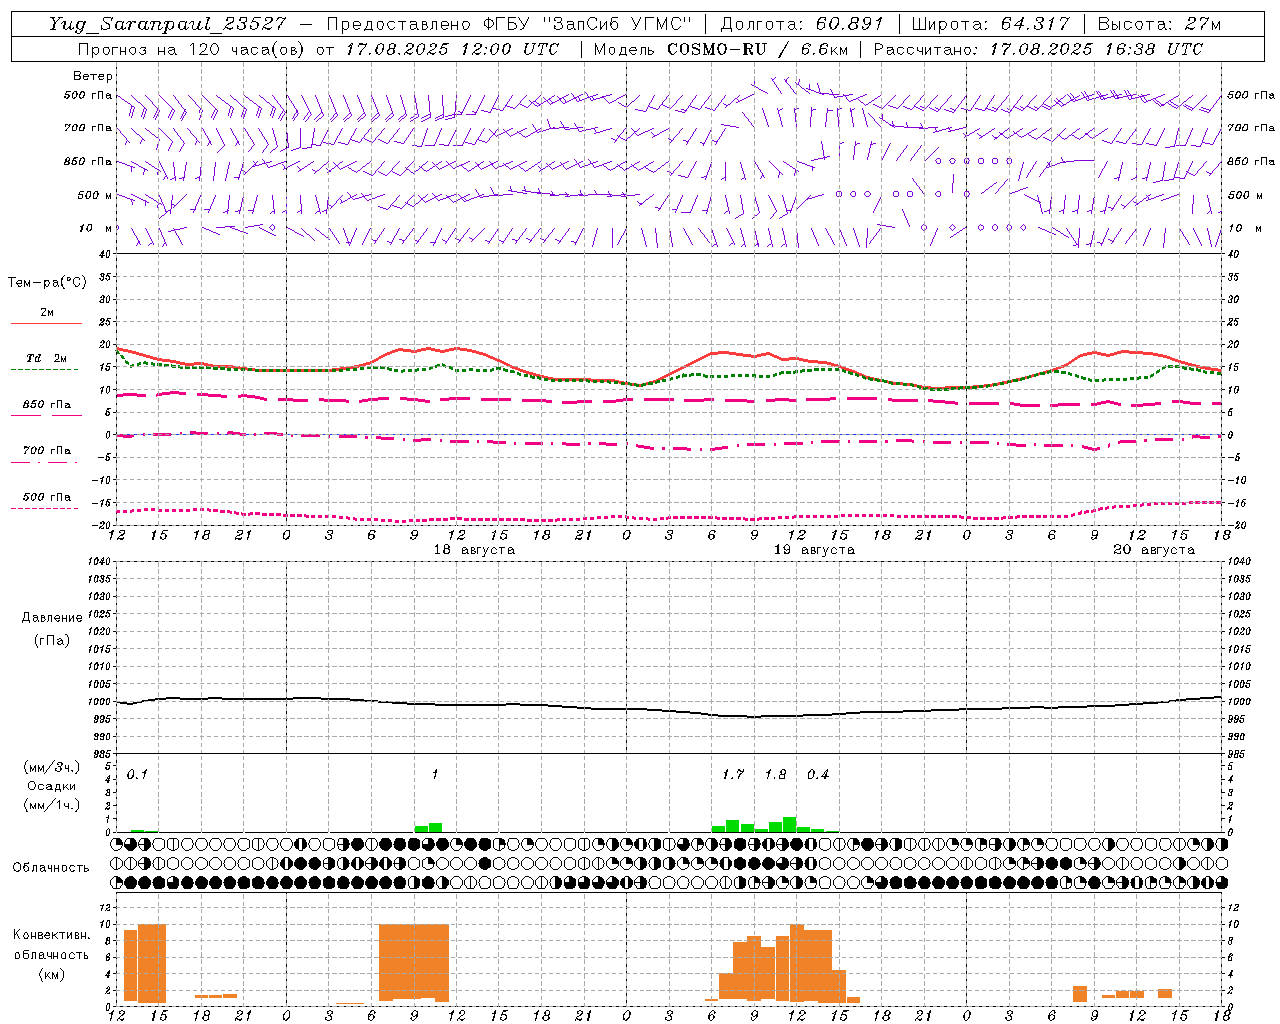Click the '500 м' label left of wind panel
Image resolution: width=1280 pixels, height=1024 pixels.
tap(95, 195)
